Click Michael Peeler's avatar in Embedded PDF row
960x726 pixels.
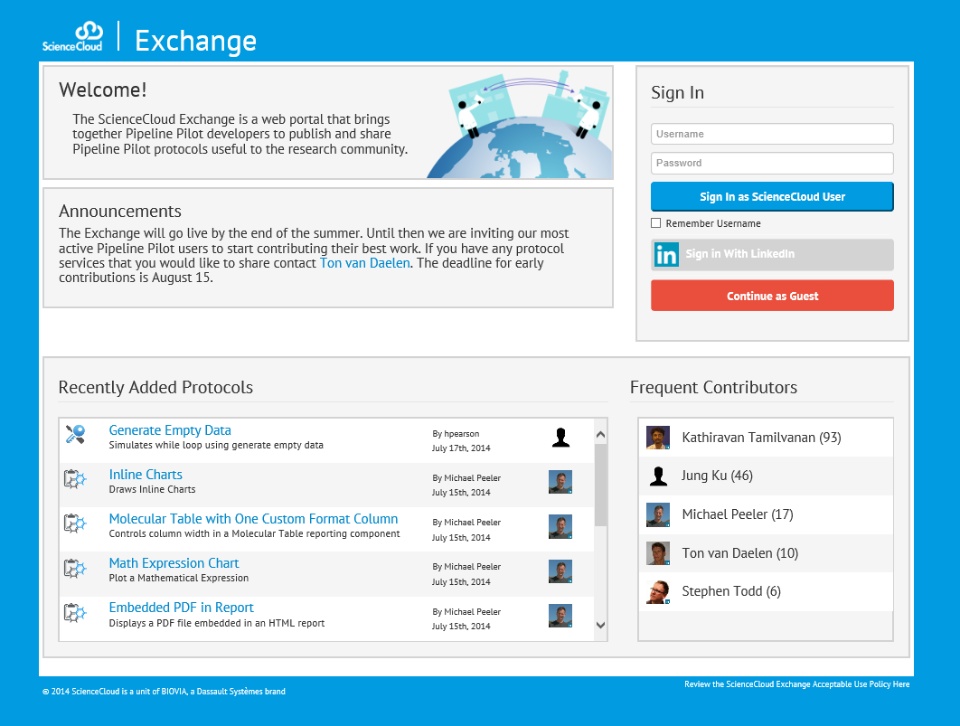(560, 616)
